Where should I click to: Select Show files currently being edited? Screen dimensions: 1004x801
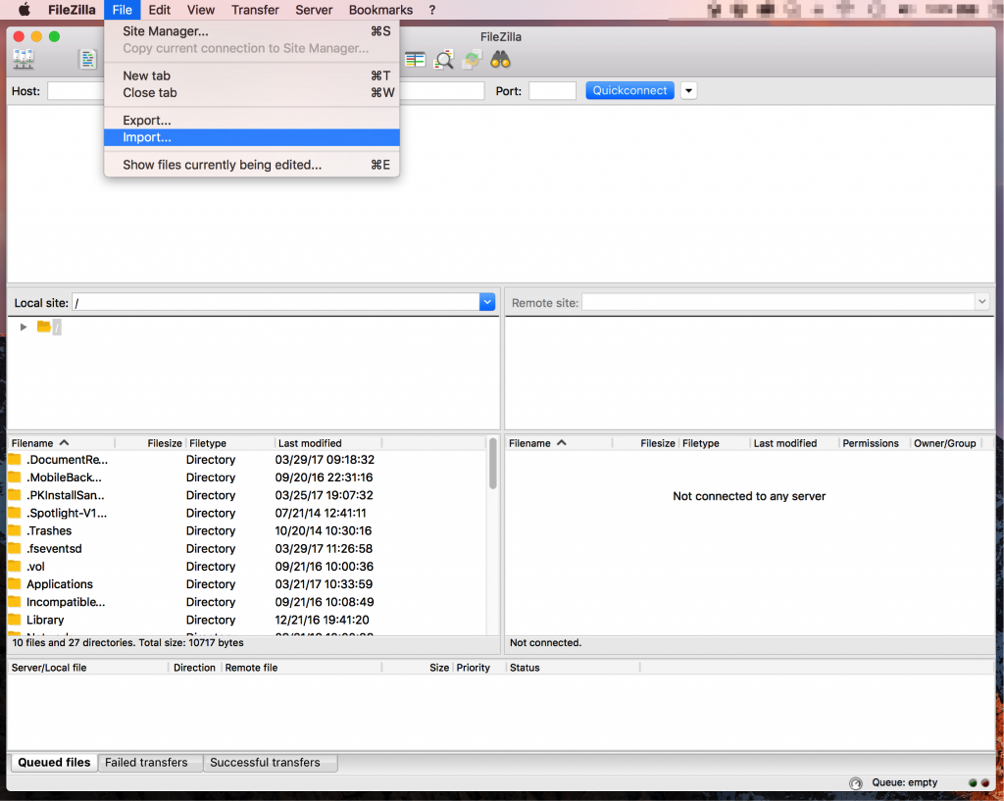pyautogui.click(x=252, y=165)
